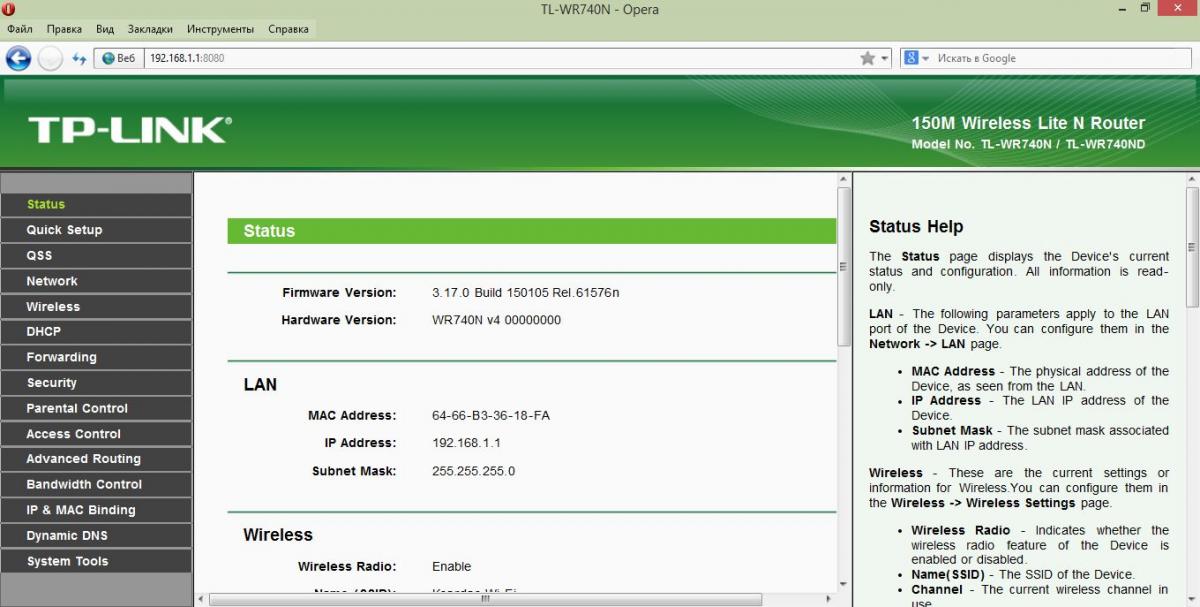Click the address field showing 192.168.1.1
This screenshot has width=1200, height=607.
coord(500,58)
